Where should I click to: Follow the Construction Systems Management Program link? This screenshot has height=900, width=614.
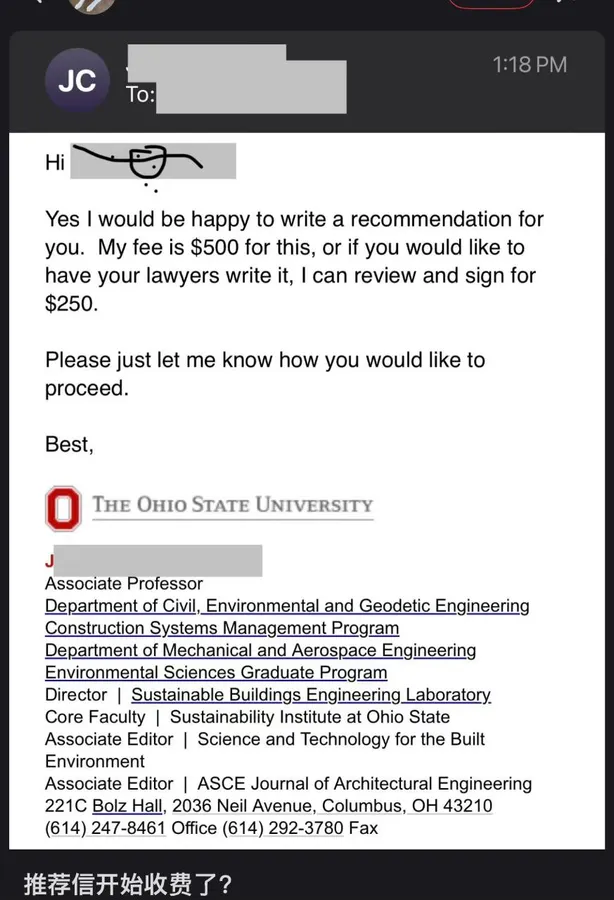[x=222, y=628]
